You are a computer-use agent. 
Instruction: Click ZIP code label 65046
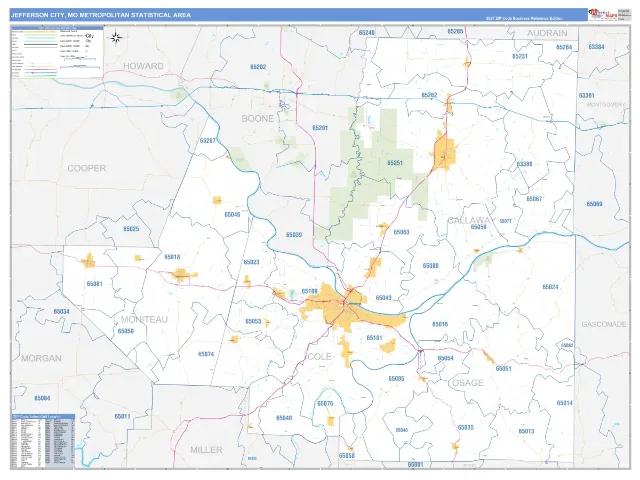click(x=232, y=214)
